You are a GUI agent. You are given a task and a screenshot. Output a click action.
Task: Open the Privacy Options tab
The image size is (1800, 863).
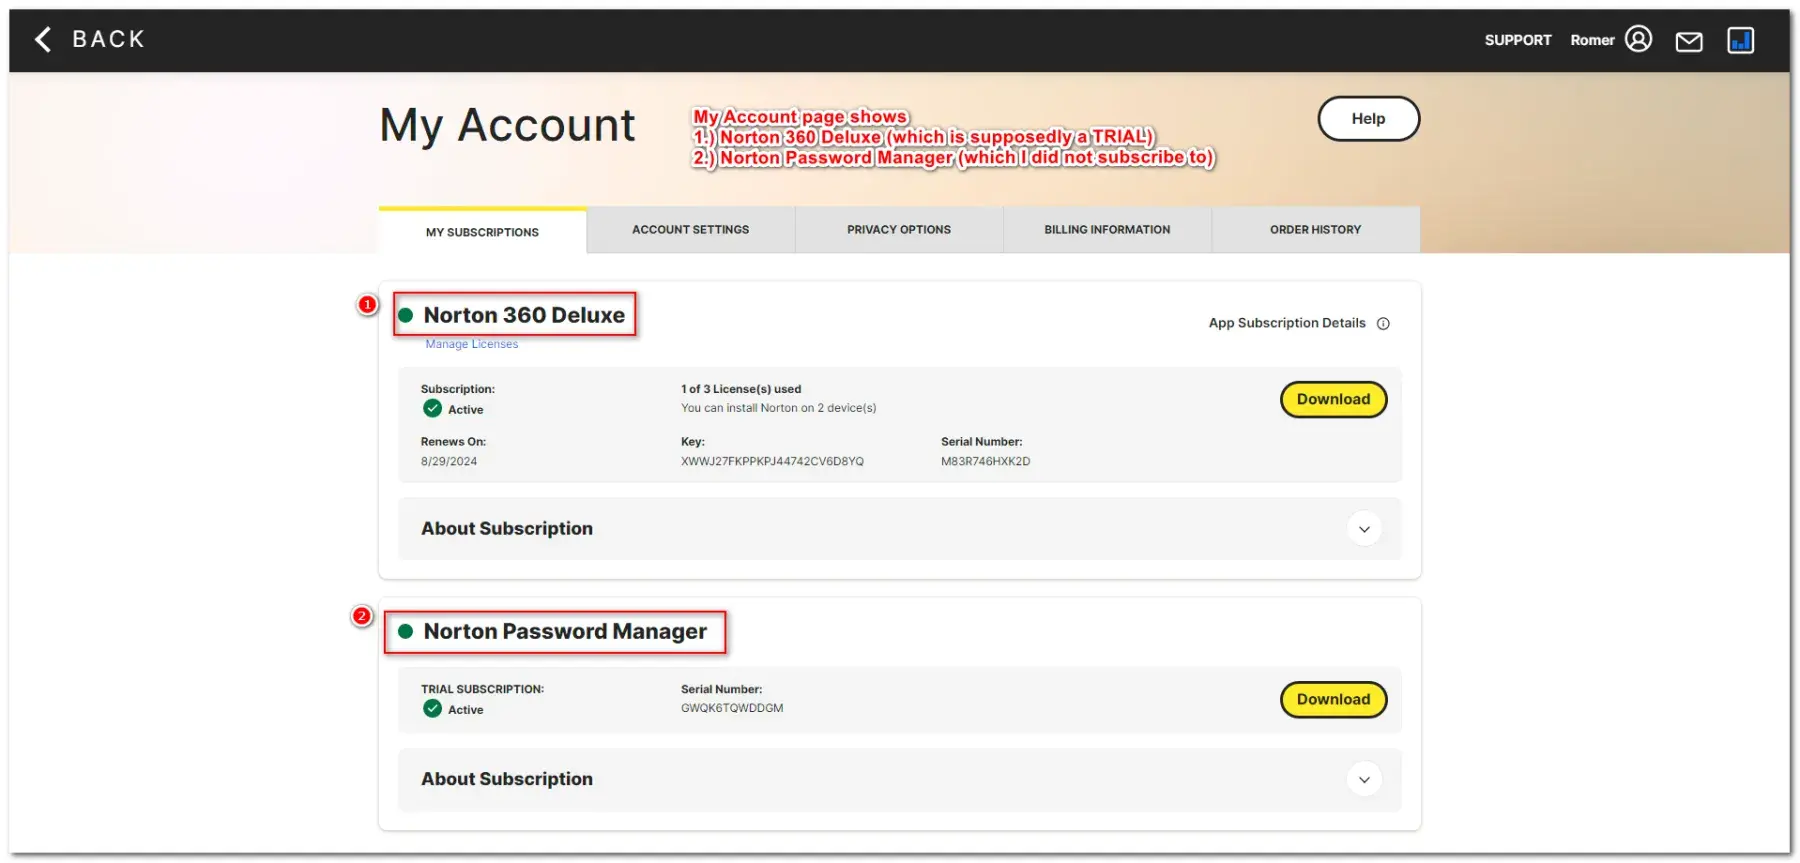coord(898,230)
